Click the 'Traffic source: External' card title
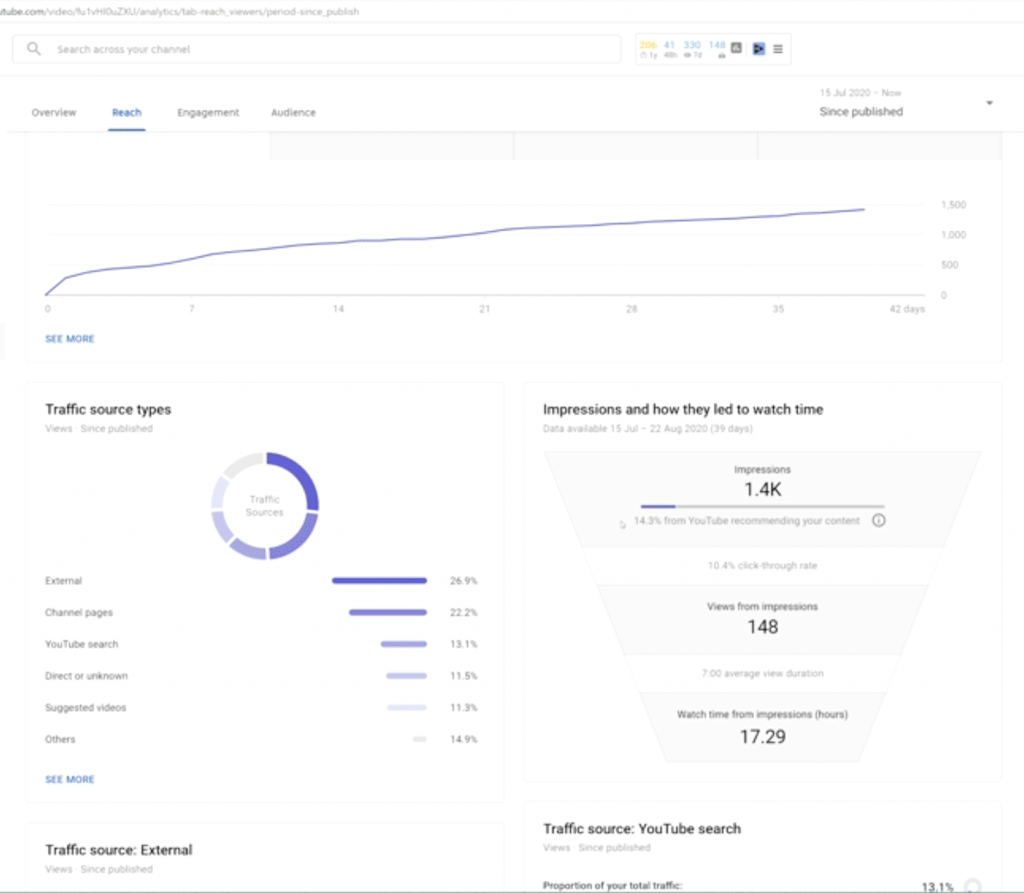Screen dimensions: 1024x893 click(119, 849)
